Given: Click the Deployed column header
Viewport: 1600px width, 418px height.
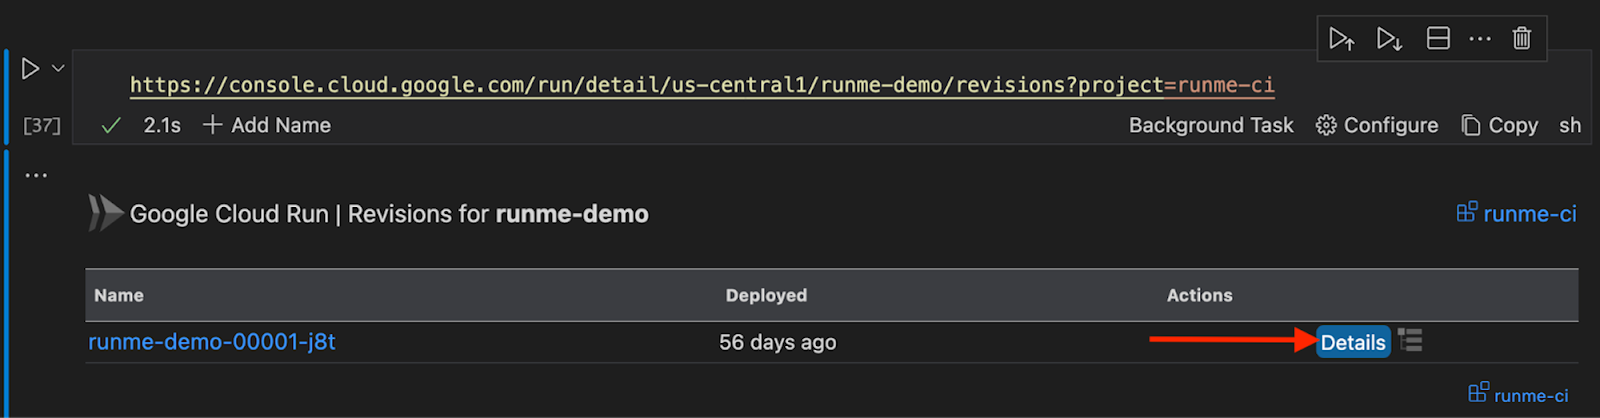Looking at the screenshot, I should (766, 295).
